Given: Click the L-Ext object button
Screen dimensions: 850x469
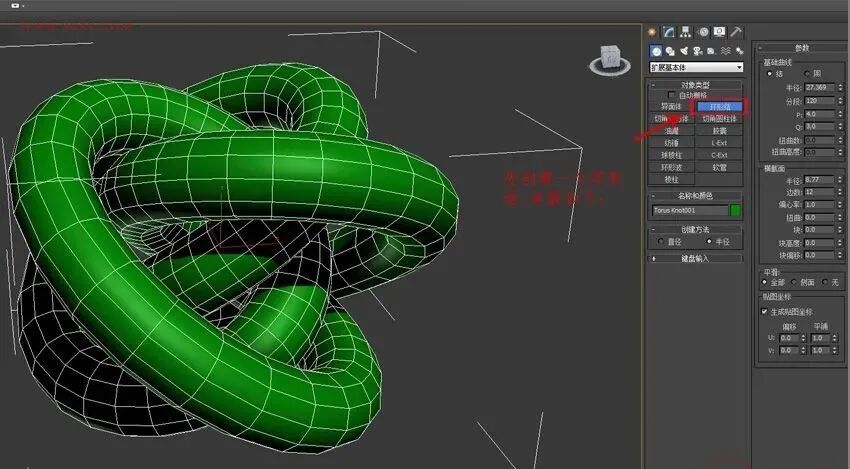Looking at the screenshot, I should (719, 143).
